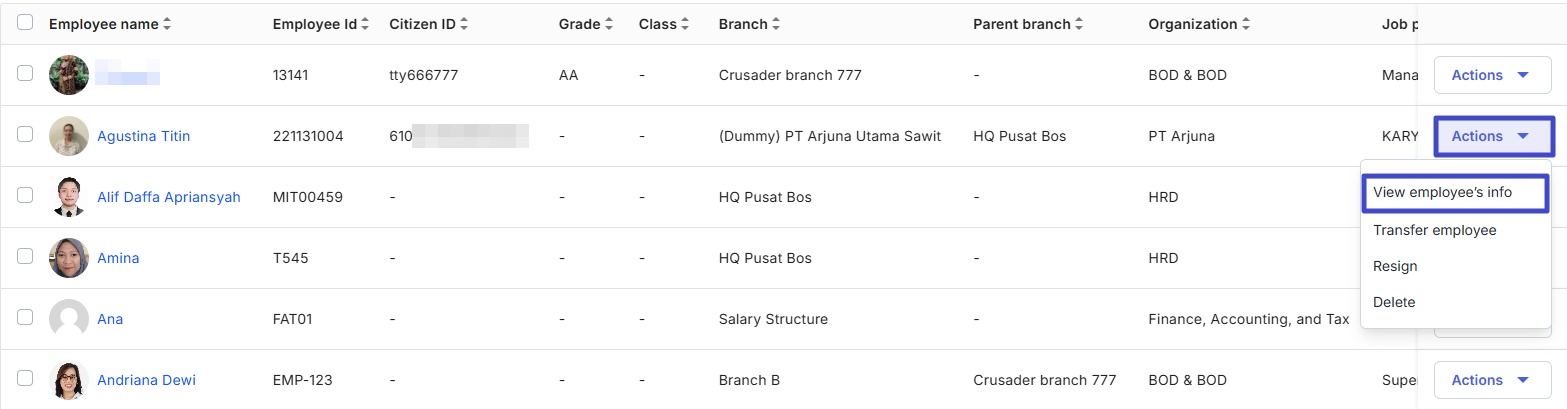Image resolution: width=1567 pixels, height=409 pixels.
Task: Select Delete in the actions menu
Action: [1394, 302]
